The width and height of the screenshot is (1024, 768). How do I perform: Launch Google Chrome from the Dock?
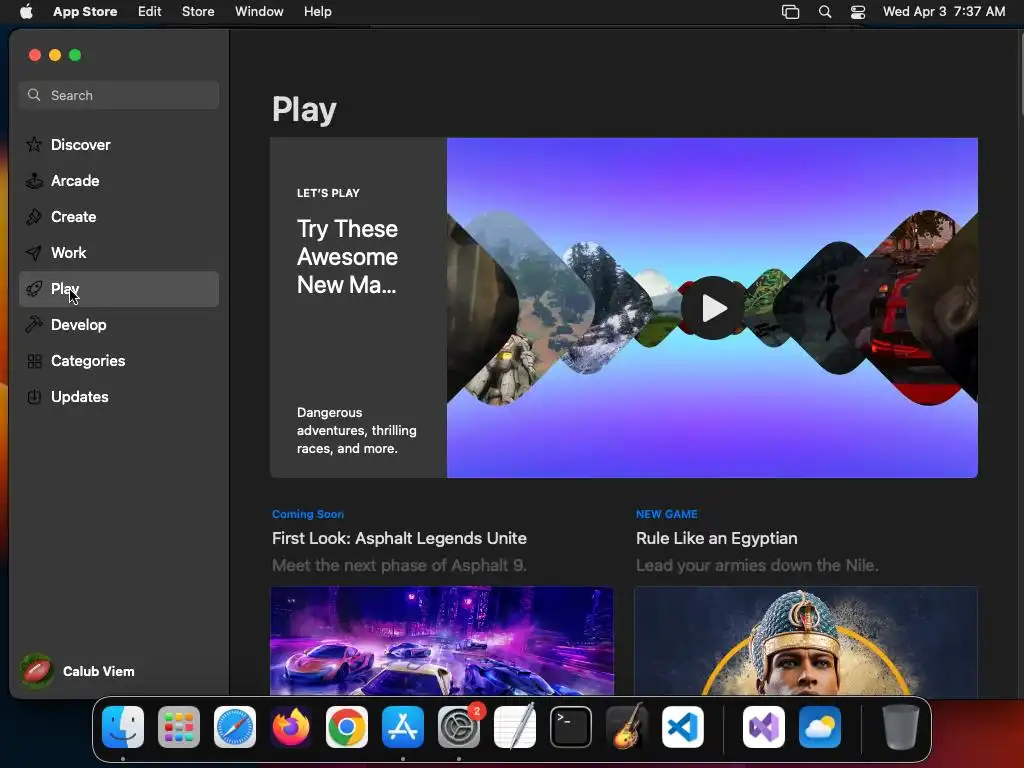(x=347, y=727)
